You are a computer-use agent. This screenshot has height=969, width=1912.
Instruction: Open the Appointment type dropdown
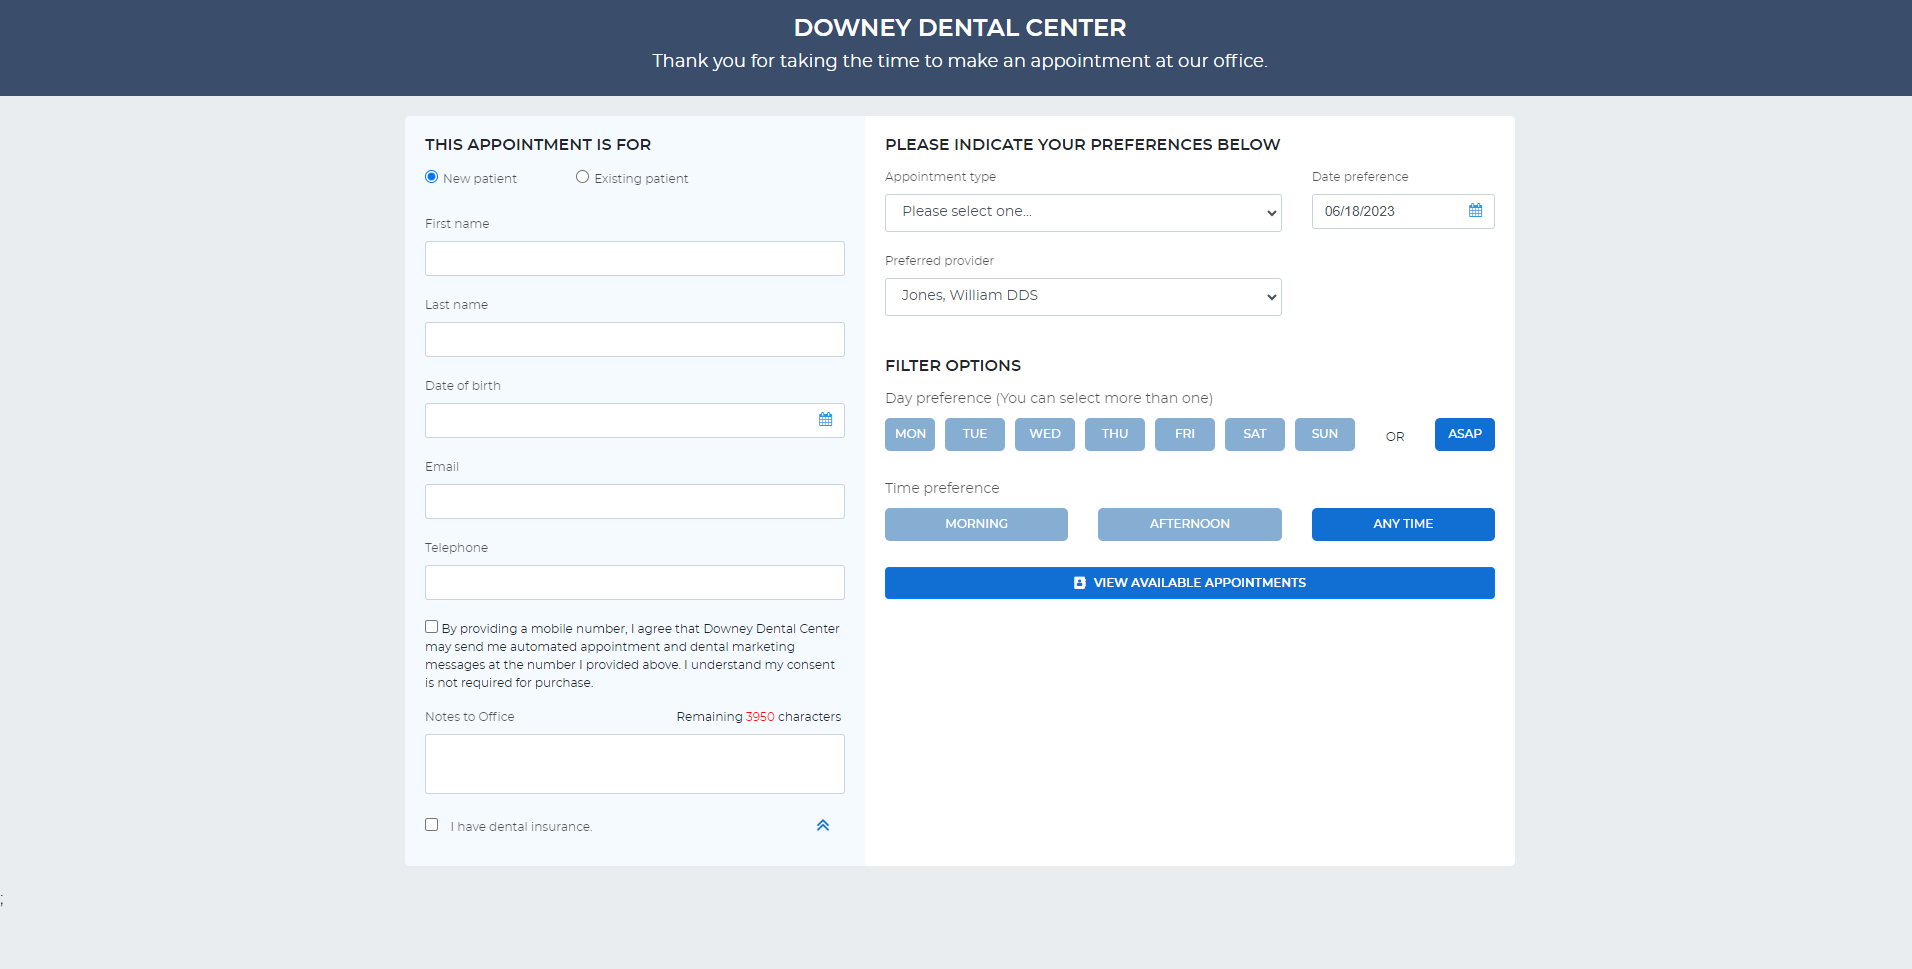1083,213
